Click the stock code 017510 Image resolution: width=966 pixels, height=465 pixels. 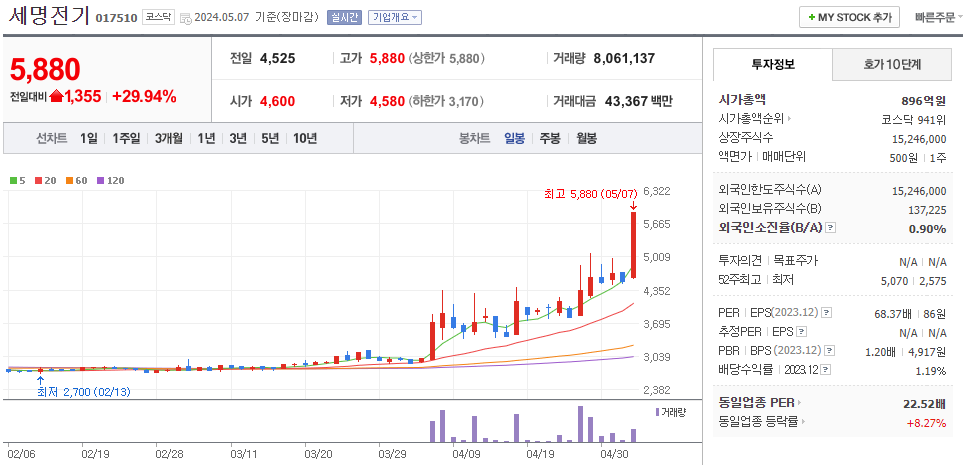(116, 18)
